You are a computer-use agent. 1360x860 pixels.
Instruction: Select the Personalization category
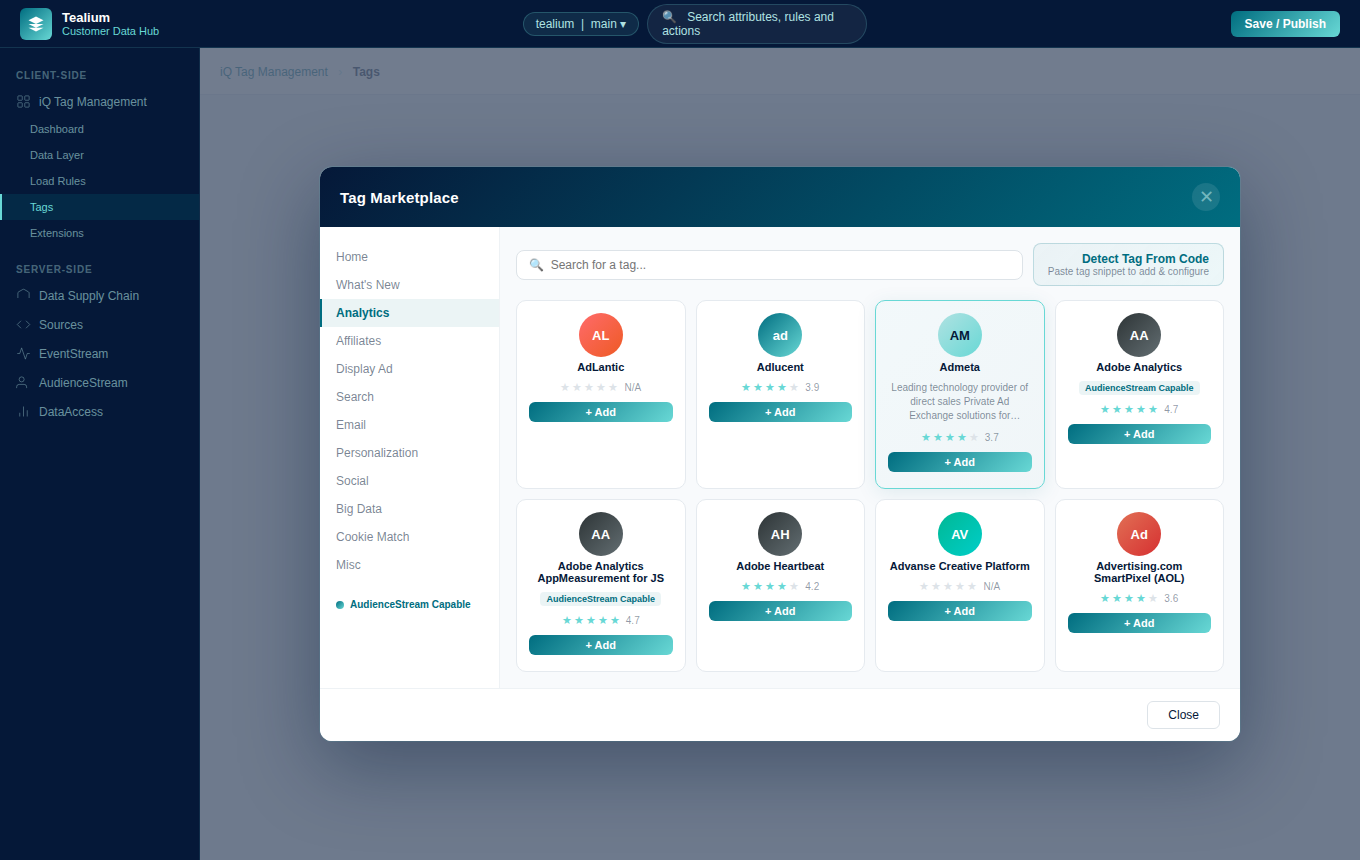click(x=377, y=453)
